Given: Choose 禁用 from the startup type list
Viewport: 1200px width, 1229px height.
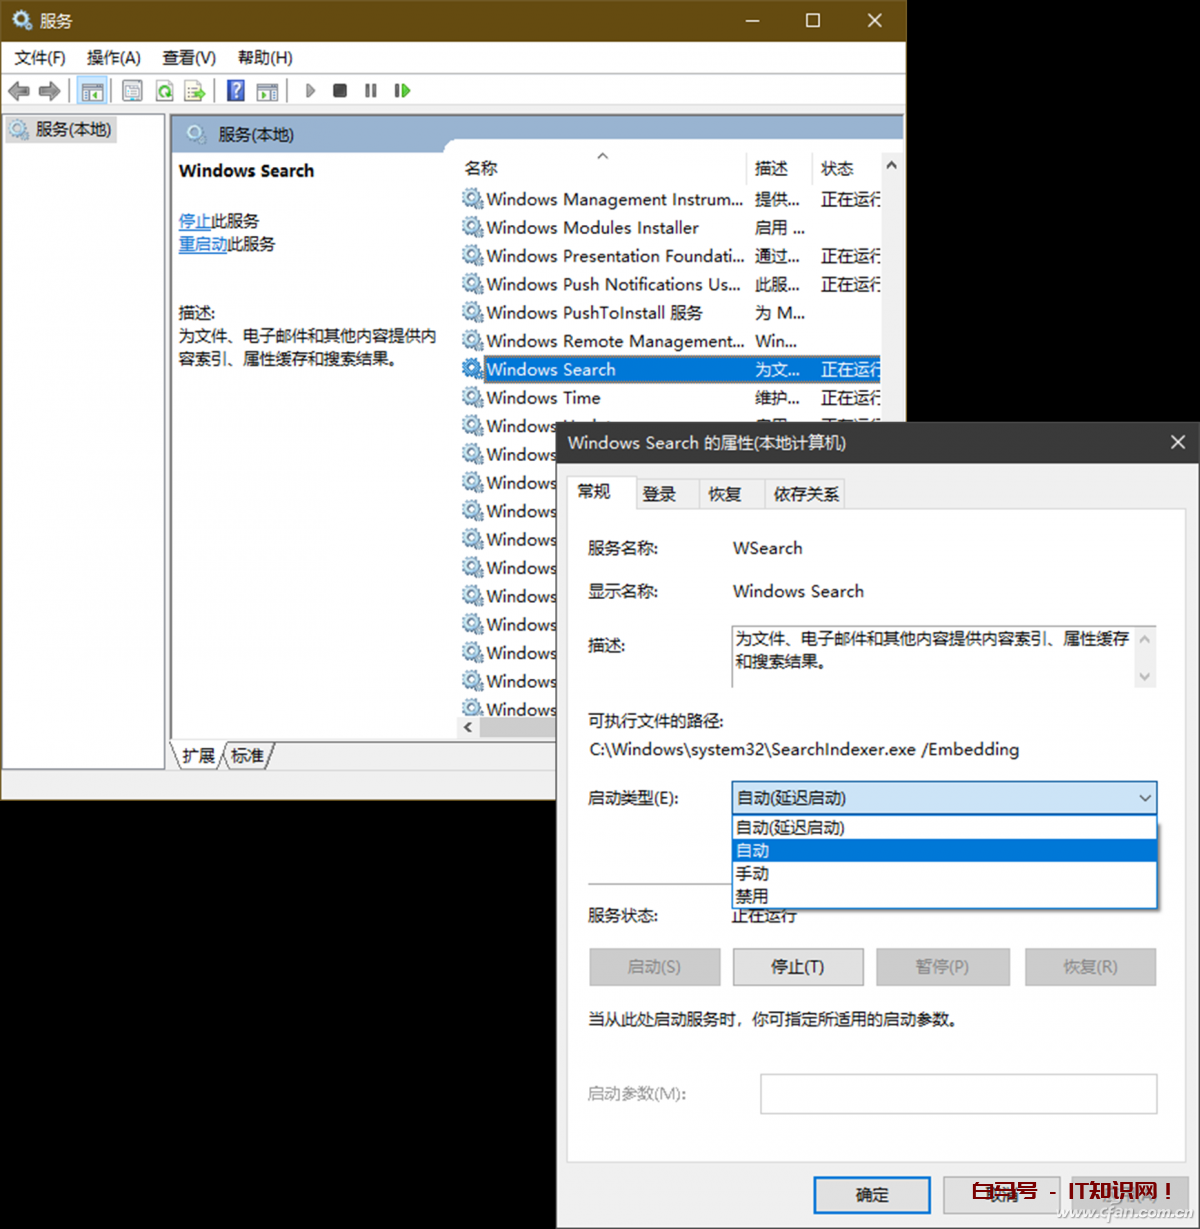Looking at the screenshot, I should point(752,896).
